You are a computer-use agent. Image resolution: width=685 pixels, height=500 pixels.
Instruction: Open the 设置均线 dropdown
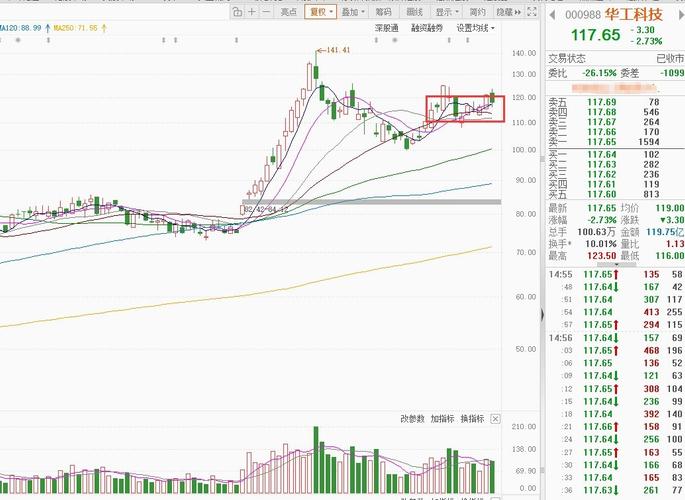[476, 28]
